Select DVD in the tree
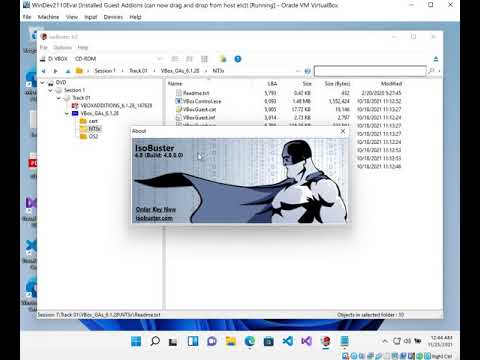The height and width of the screenshot is (360, 480). 61,82
